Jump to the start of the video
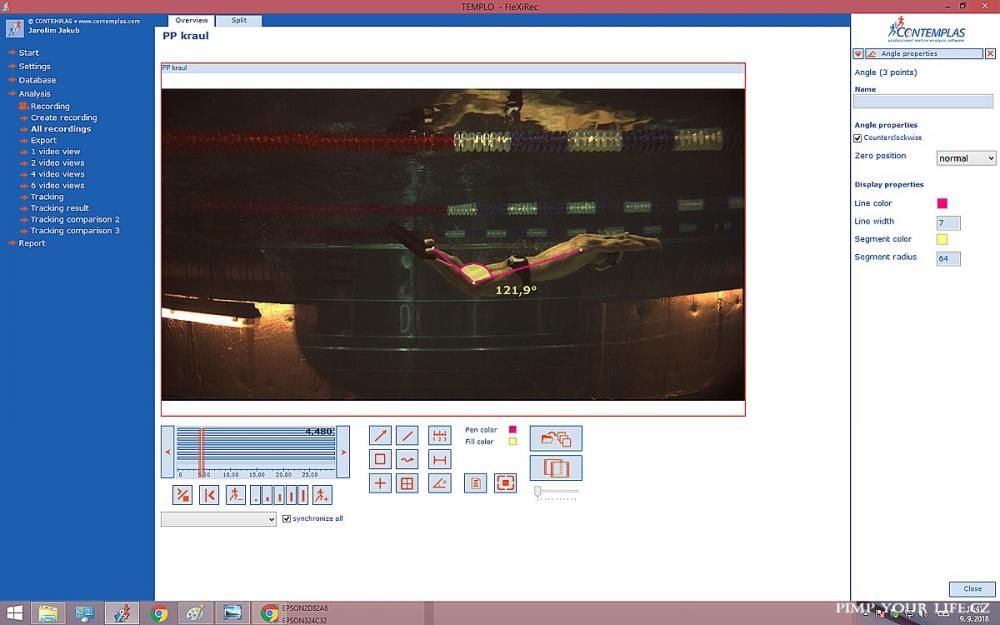This screenshot has width=1000, height=625. 209,495
